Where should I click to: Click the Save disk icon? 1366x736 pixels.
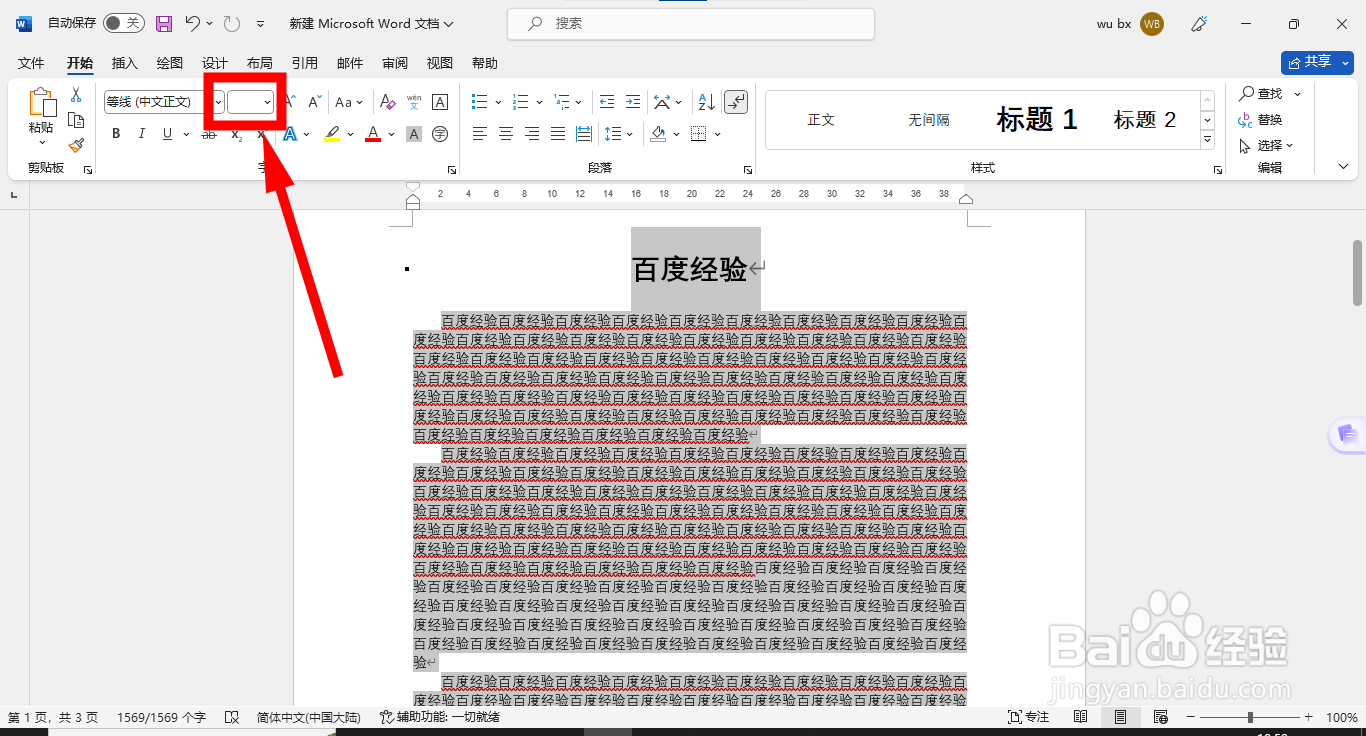point(164,23)
